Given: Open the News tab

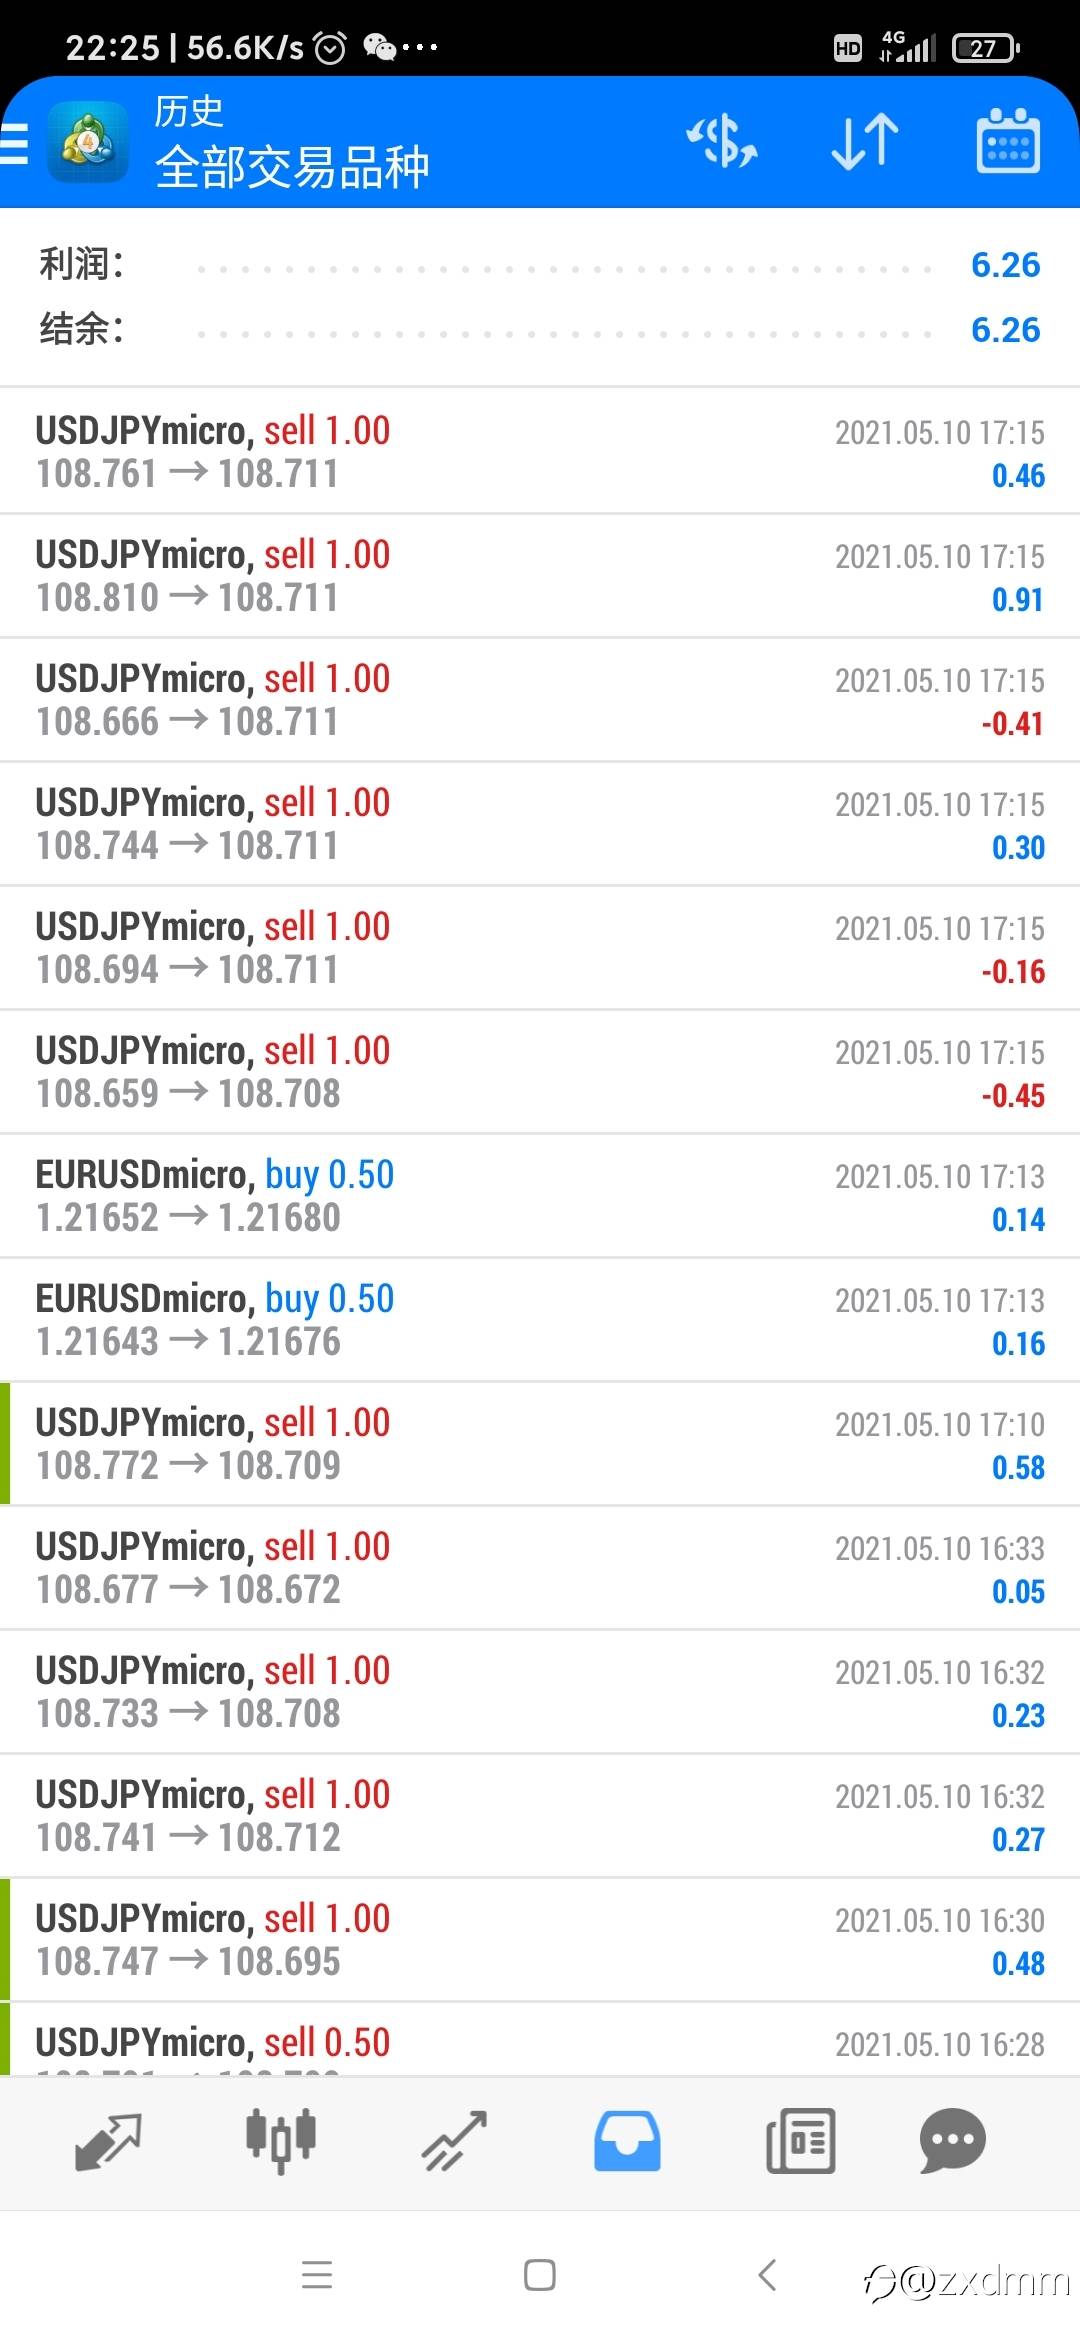Looking at the screenshot, I should [x=800, y=2141].
